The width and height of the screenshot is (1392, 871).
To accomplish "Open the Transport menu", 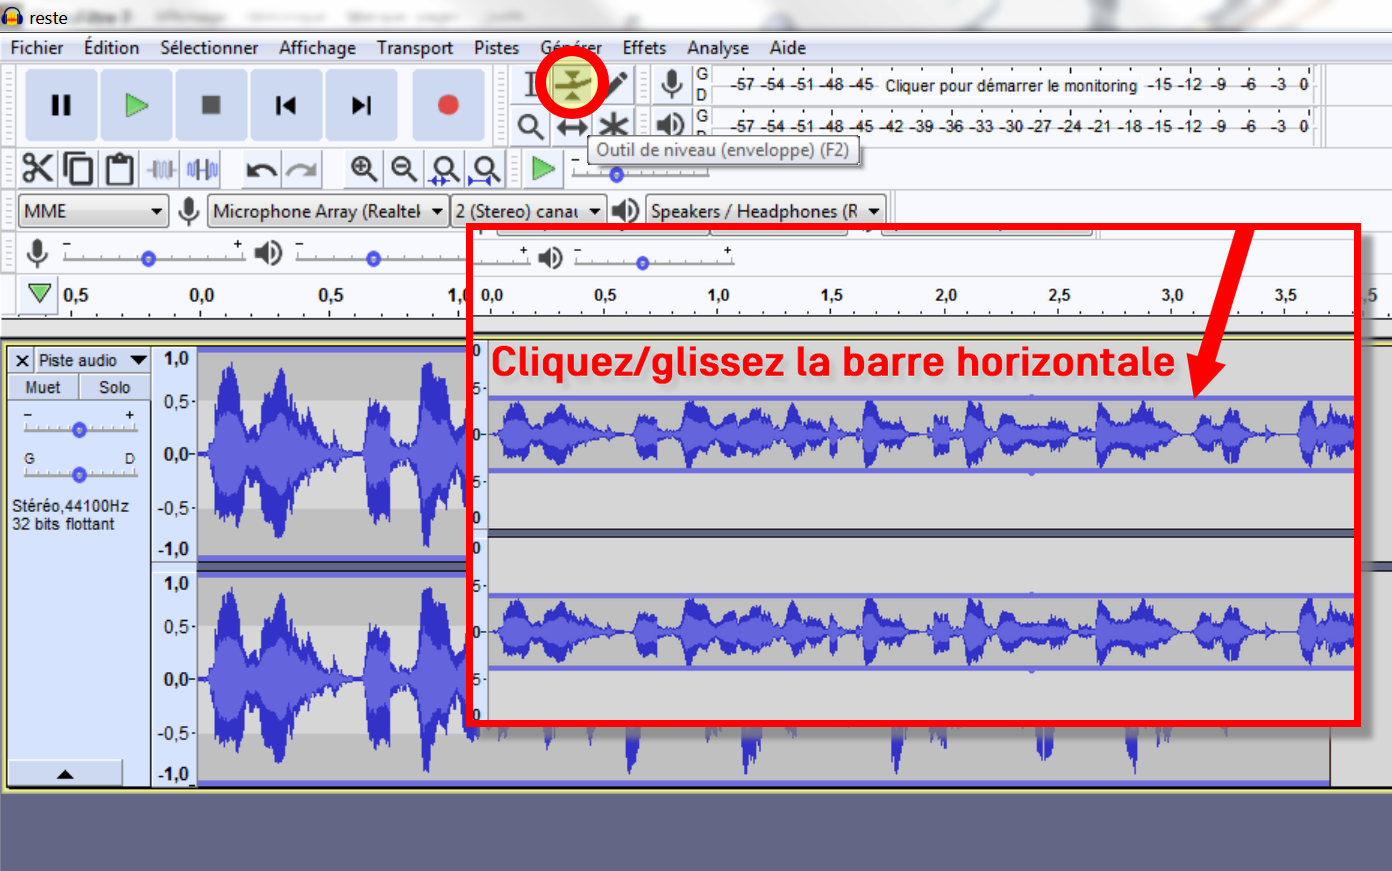I will click(x=415, y=47).
